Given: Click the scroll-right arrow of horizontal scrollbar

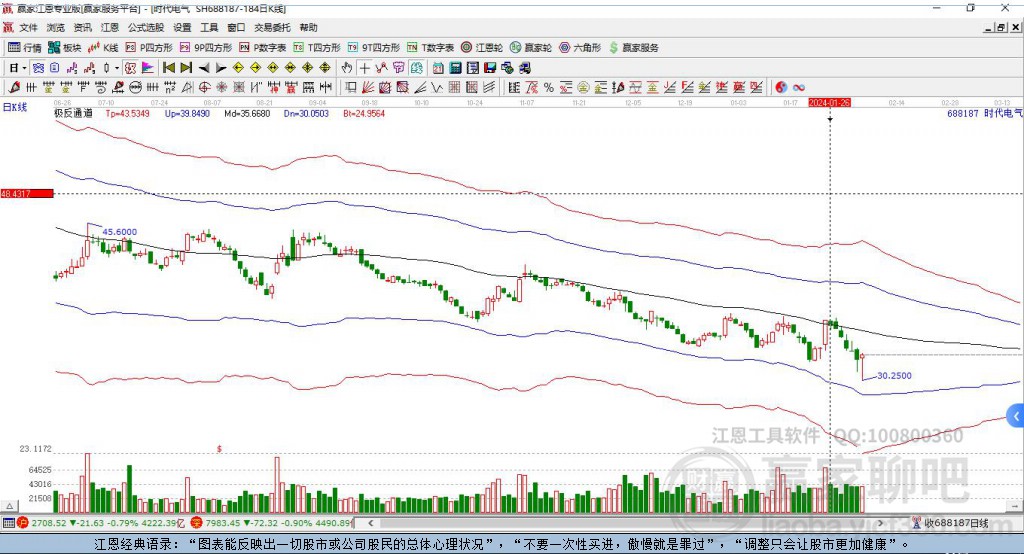Looking at the screenshot, I should 880,523.
